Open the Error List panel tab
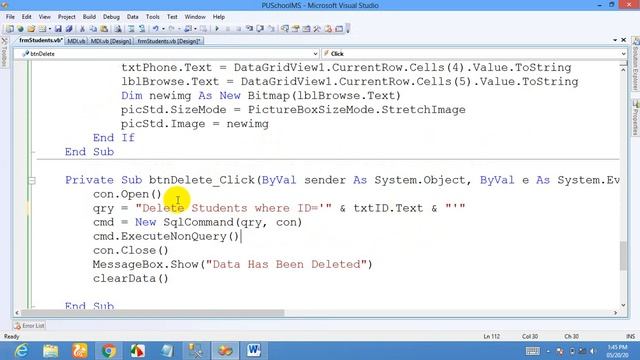This screenshot has width=640, height=360. (29, 326)
